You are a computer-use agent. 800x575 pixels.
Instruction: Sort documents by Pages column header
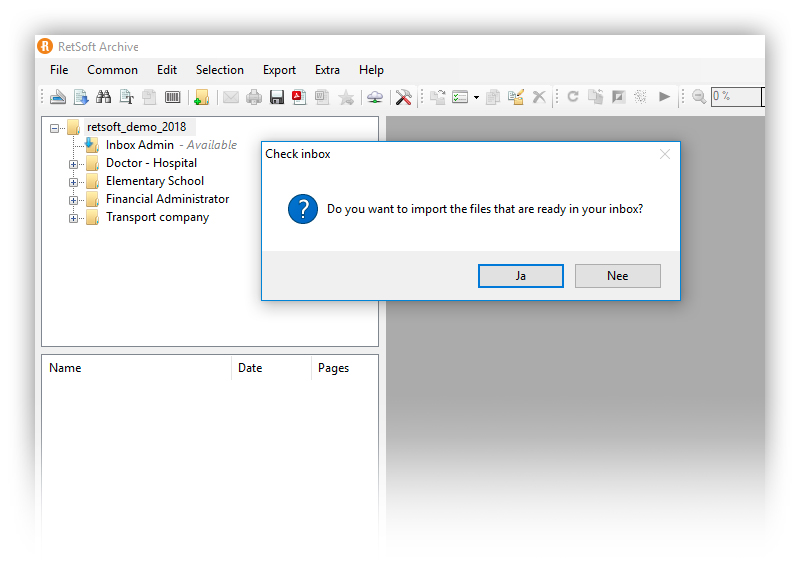(345, 368)
